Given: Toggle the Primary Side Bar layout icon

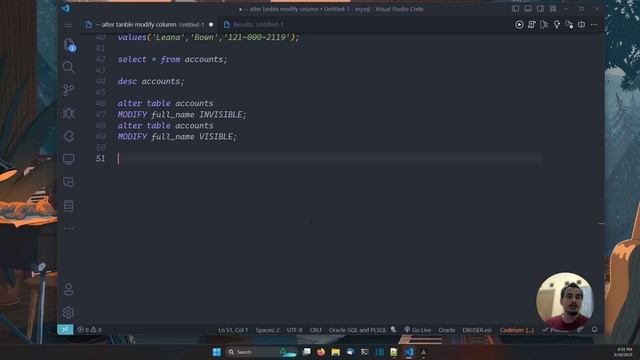Looking at the screenshot, I should pyautogui.click(x=516, y=9).
